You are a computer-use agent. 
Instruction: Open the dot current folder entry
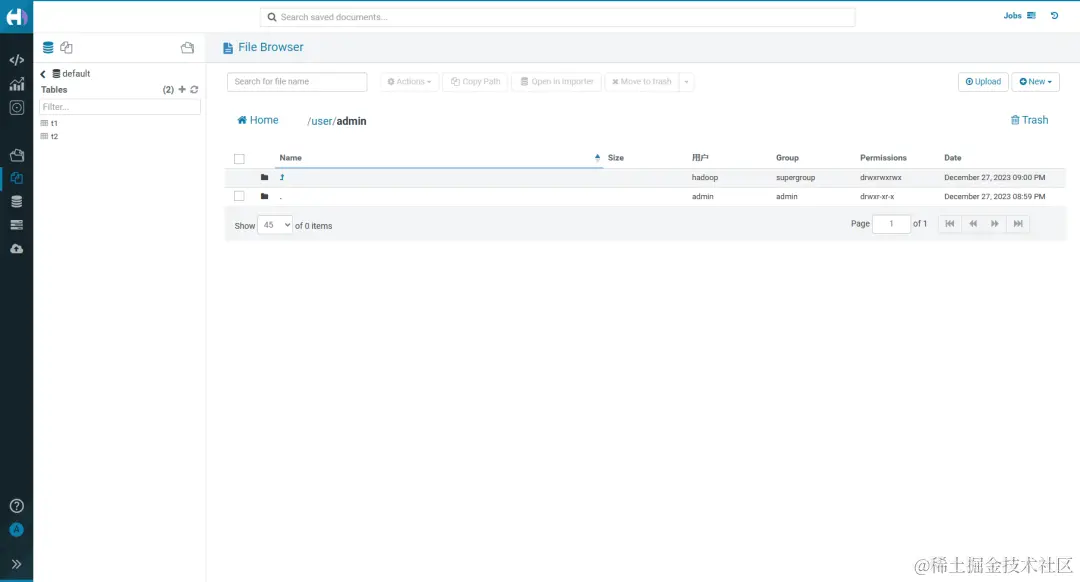coord(280,197)
